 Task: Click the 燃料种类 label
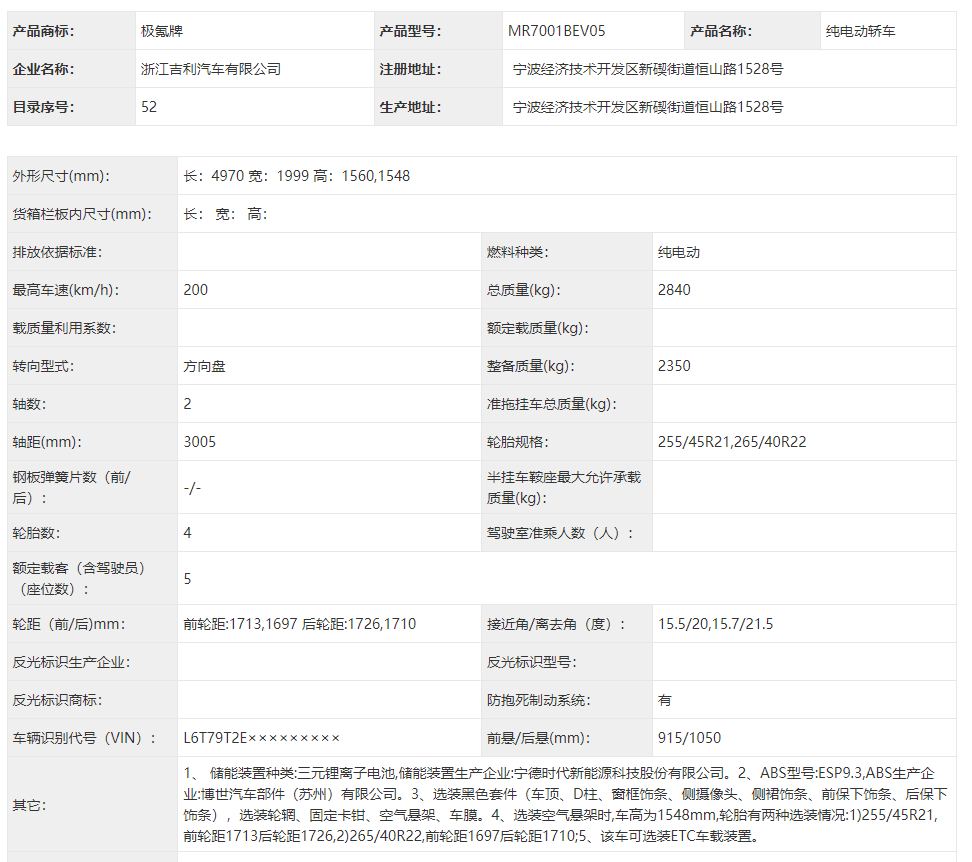click(518, 252)
